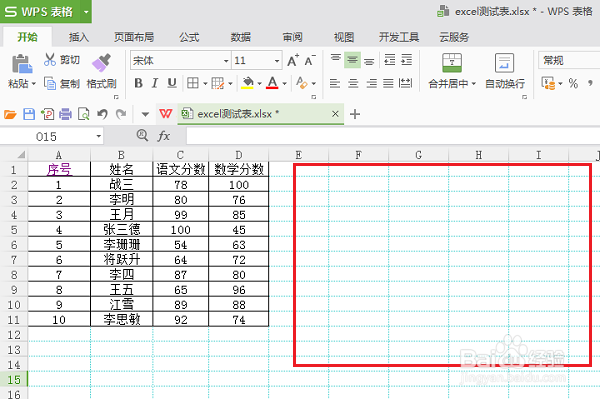
Task: Click the clear formatting eraser icon
Action: (302, 83)
